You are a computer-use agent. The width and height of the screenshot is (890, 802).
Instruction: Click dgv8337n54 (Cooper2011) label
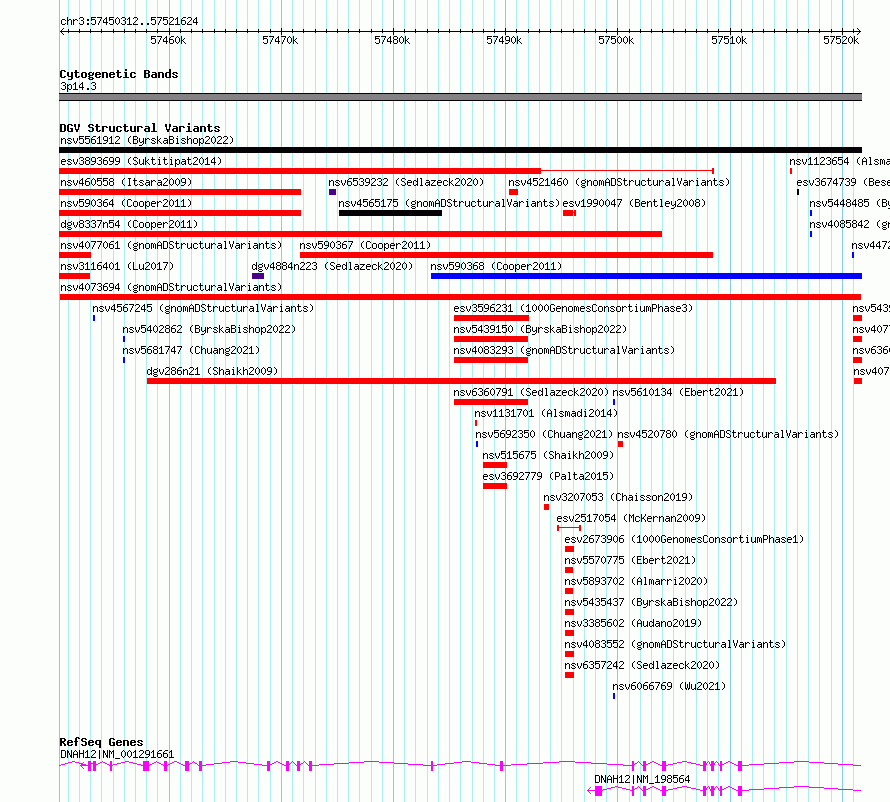129,224
